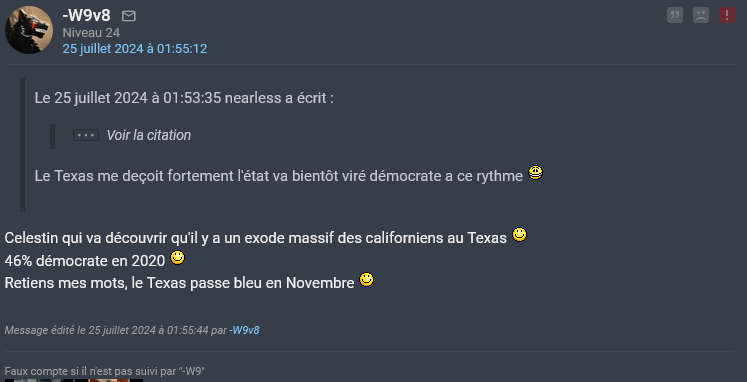Show hidden quote via "Voir la citation" text
747x382 pixels.
(149, 135)
